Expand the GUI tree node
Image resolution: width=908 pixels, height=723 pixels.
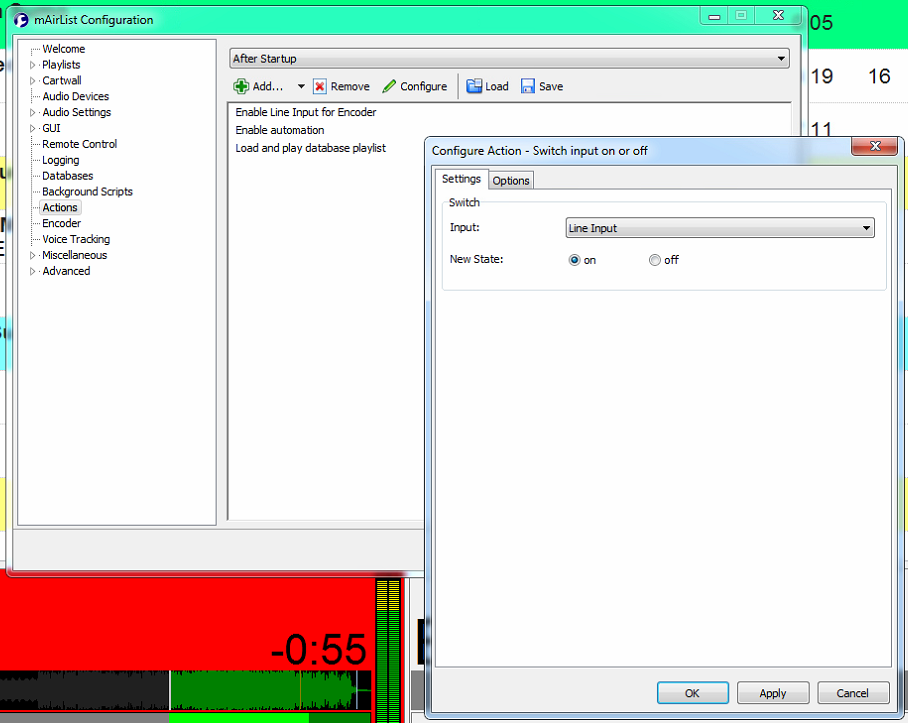(32, 128)
